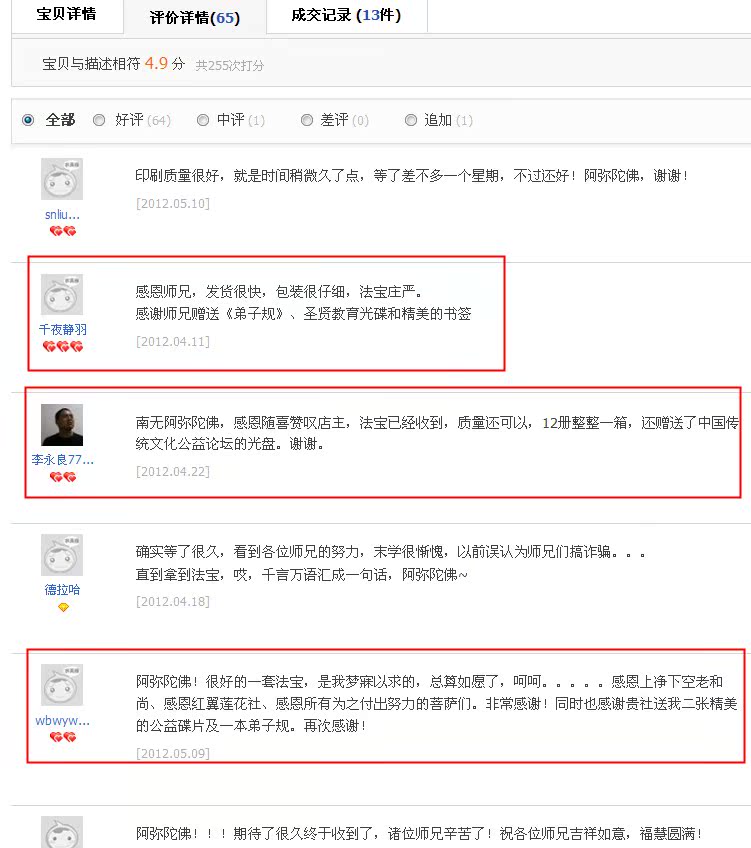
Task: Click review text starting 感恩师兄，发货很快
Action: [303, 303]
